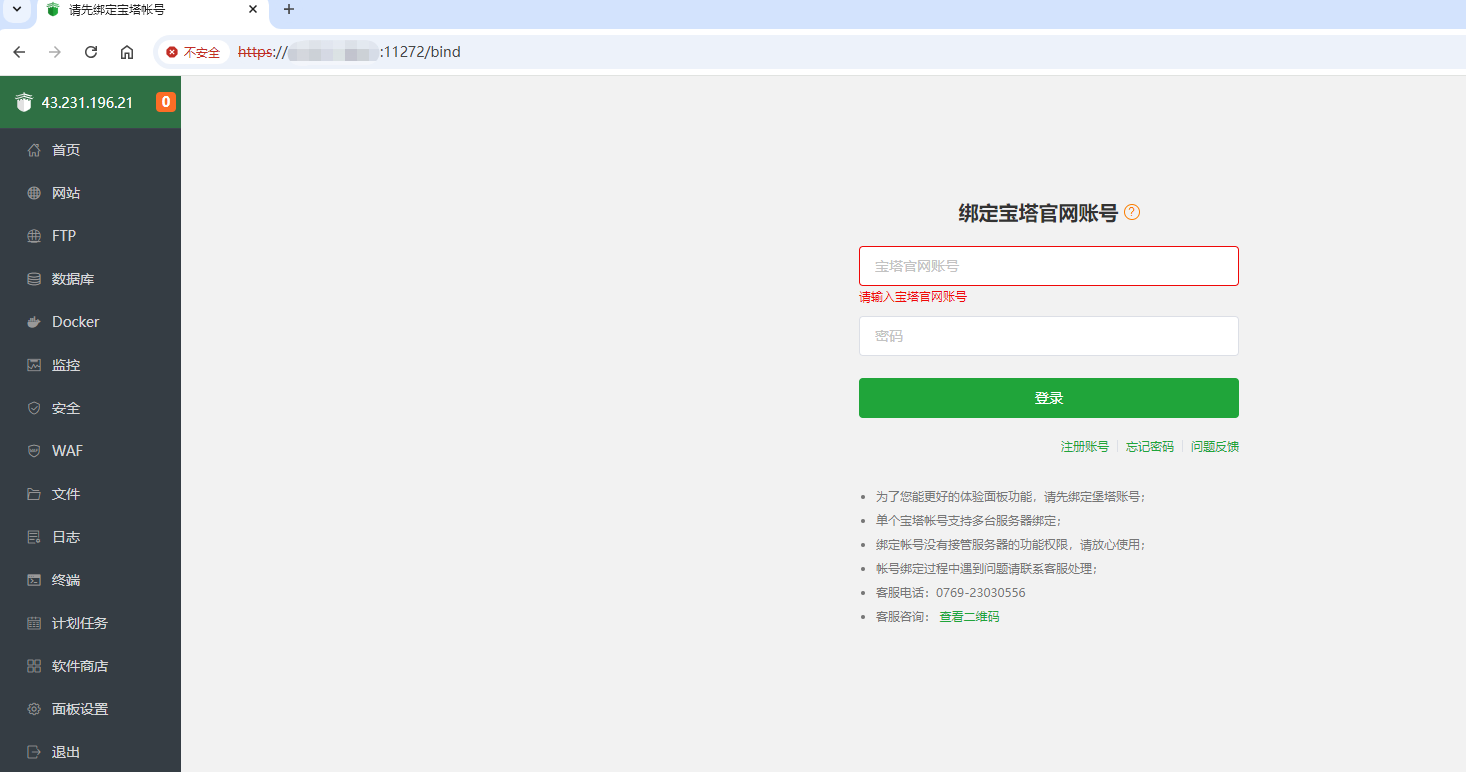Screen dimensions: 1466x772
Task: Open the 计划任务 menu label
Action: (x=80, y=623)
